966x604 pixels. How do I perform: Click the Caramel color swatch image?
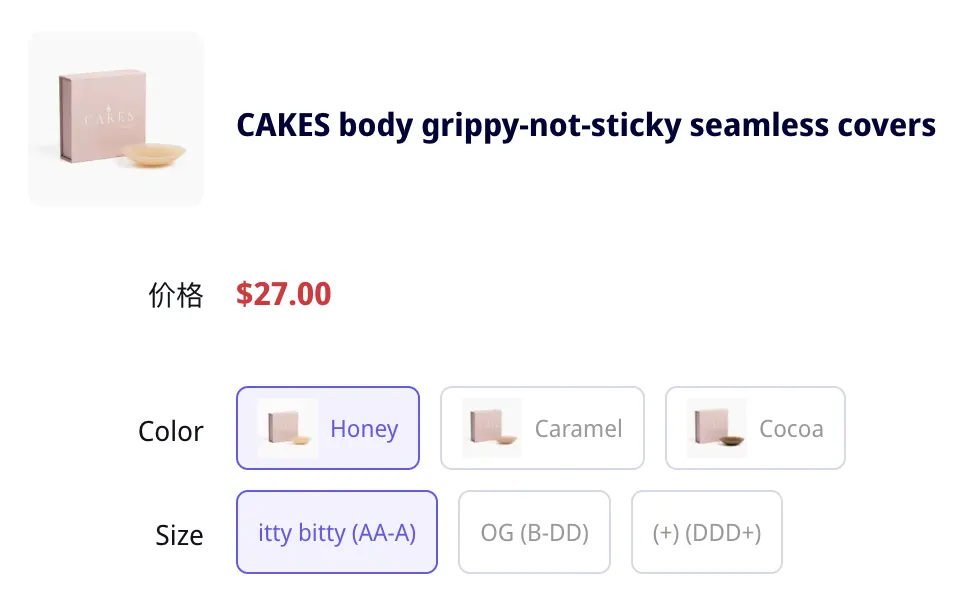(x=492, y=428)
